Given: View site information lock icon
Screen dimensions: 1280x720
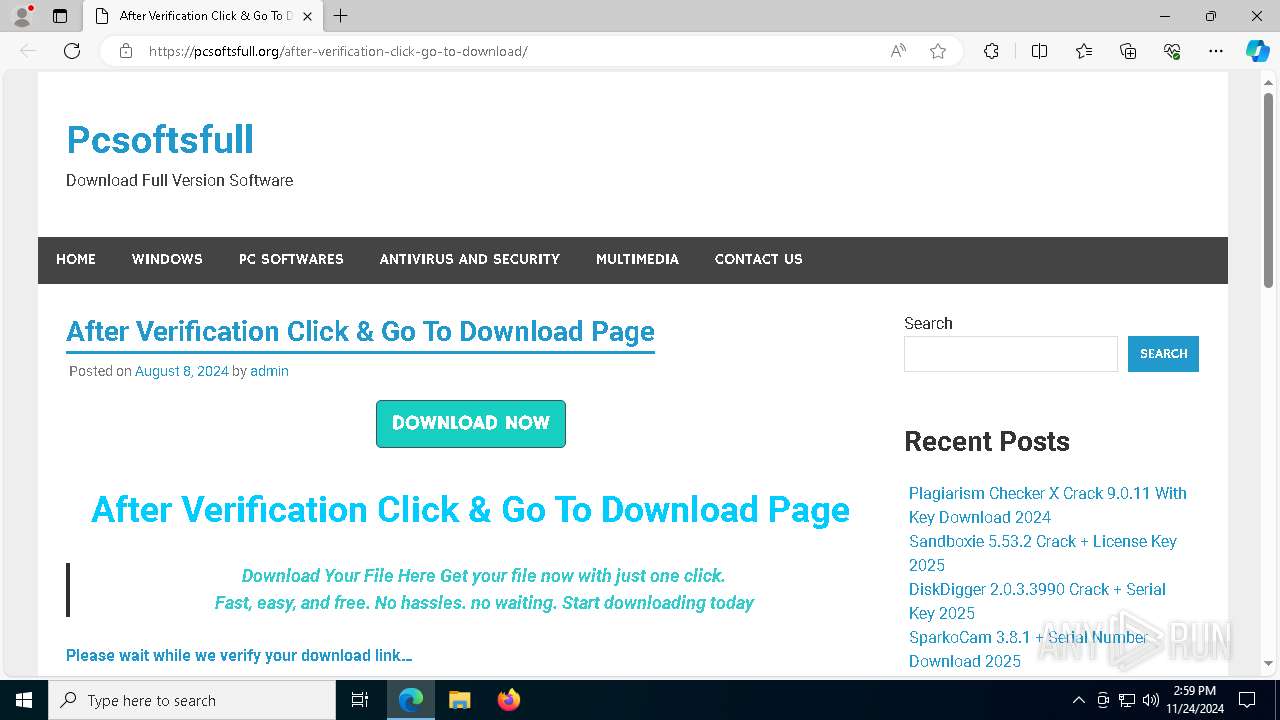Looking at the screenshot, I should coord(126,51).
